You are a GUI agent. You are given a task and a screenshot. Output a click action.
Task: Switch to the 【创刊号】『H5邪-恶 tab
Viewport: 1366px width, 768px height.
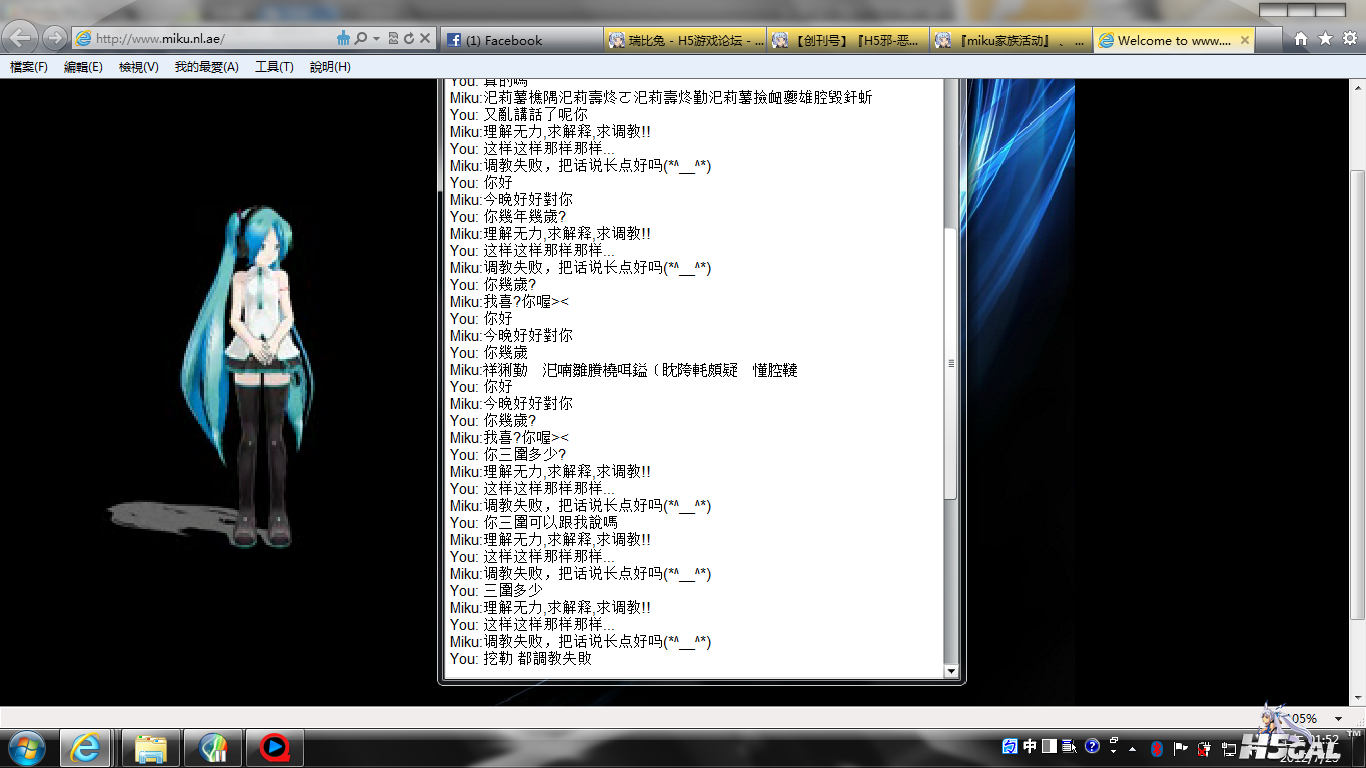[849, 40]
